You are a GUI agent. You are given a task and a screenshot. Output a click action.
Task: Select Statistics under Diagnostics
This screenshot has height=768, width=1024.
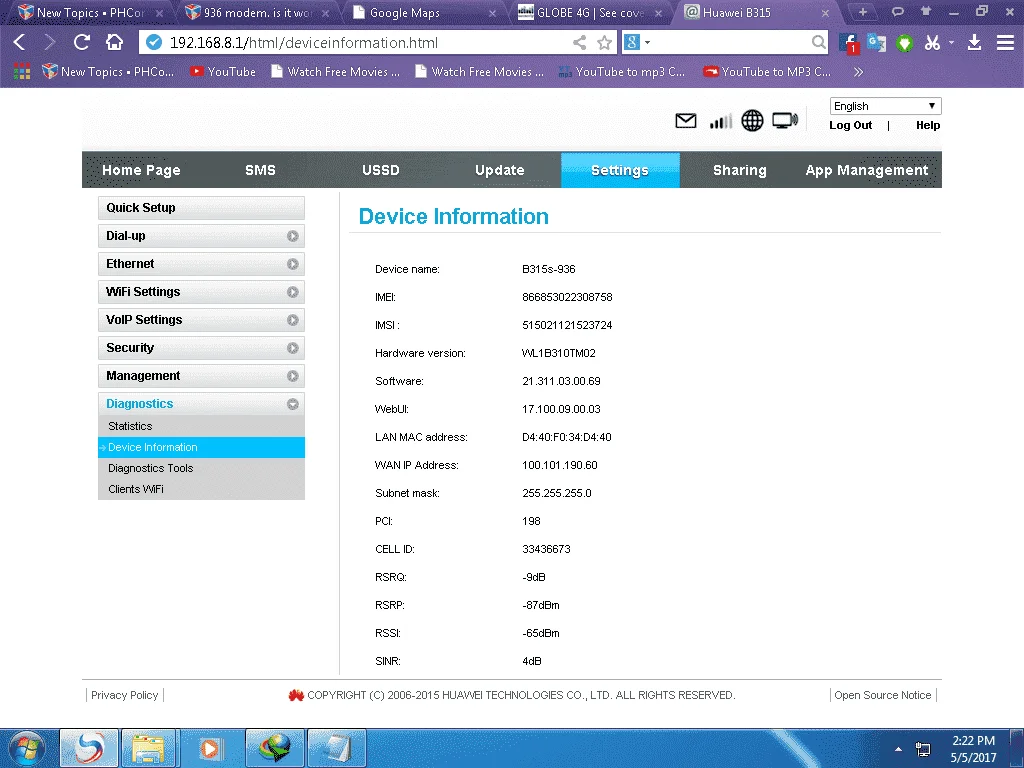[x=201, y=426]
